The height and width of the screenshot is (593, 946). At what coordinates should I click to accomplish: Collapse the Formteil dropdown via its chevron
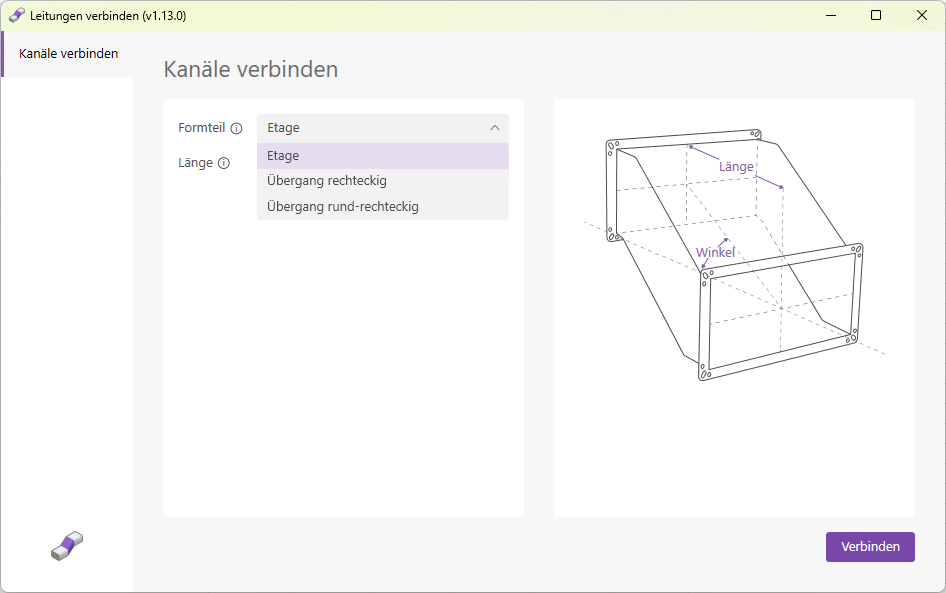pos(494,128)
